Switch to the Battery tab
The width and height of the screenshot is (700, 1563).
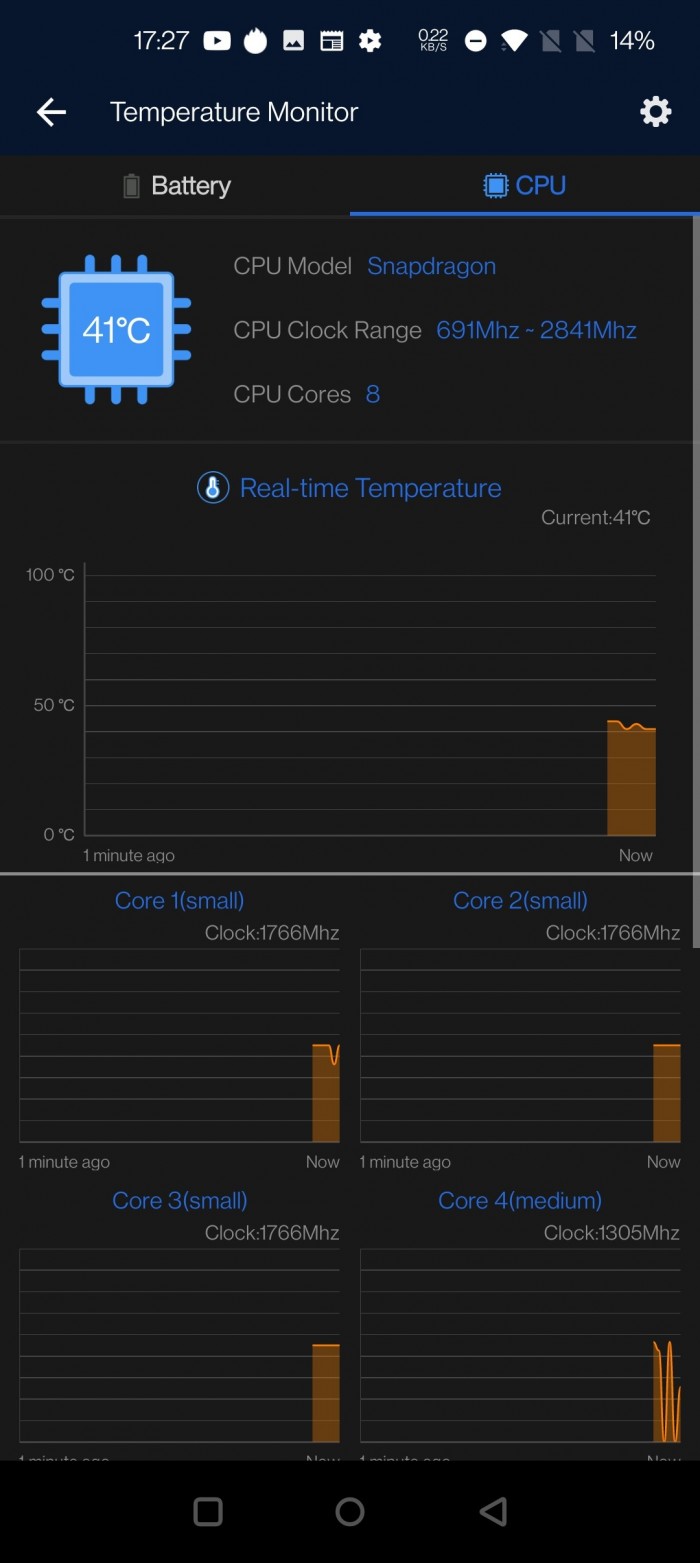coord(176,186)
